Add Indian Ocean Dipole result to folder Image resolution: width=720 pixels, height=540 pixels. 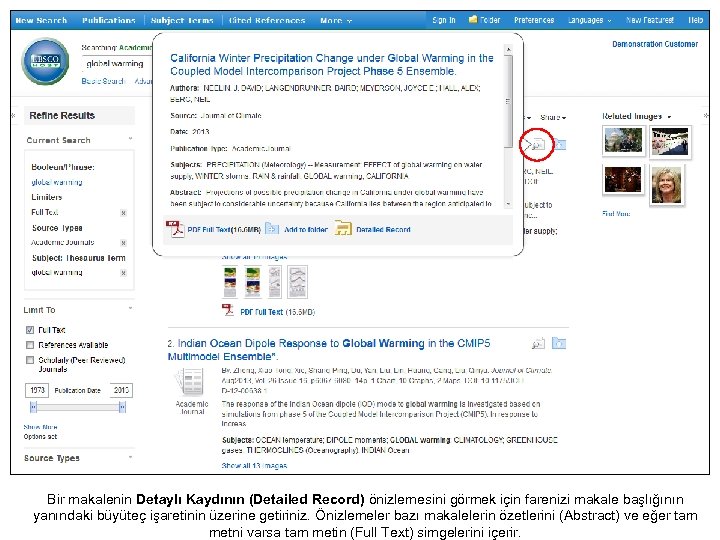tap(559, 343)
